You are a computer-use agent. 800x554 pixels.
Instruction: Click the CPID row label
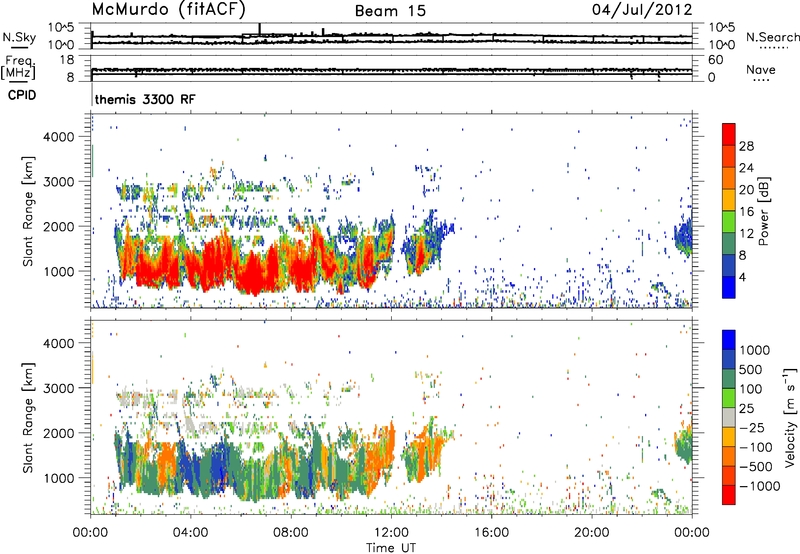(x=22, y=95)
